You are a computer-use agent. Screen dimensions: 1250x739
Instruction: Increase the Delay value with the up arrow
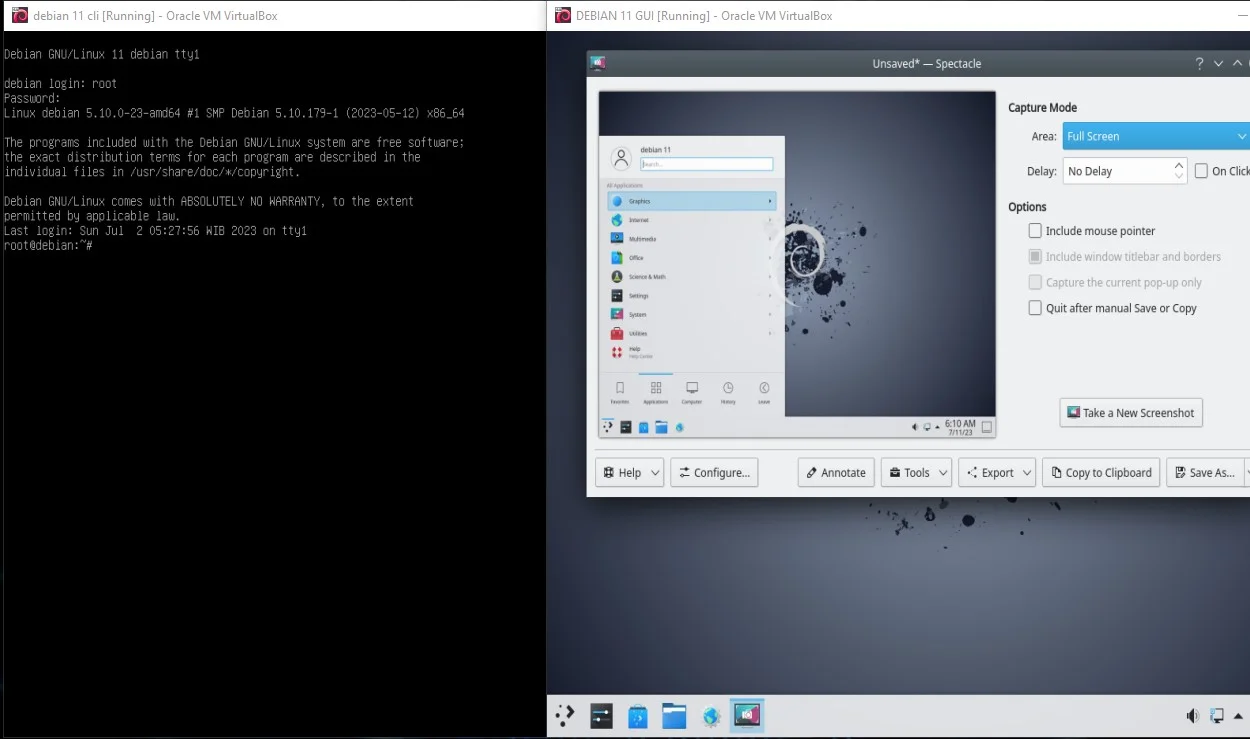[x=1179, y=165]
